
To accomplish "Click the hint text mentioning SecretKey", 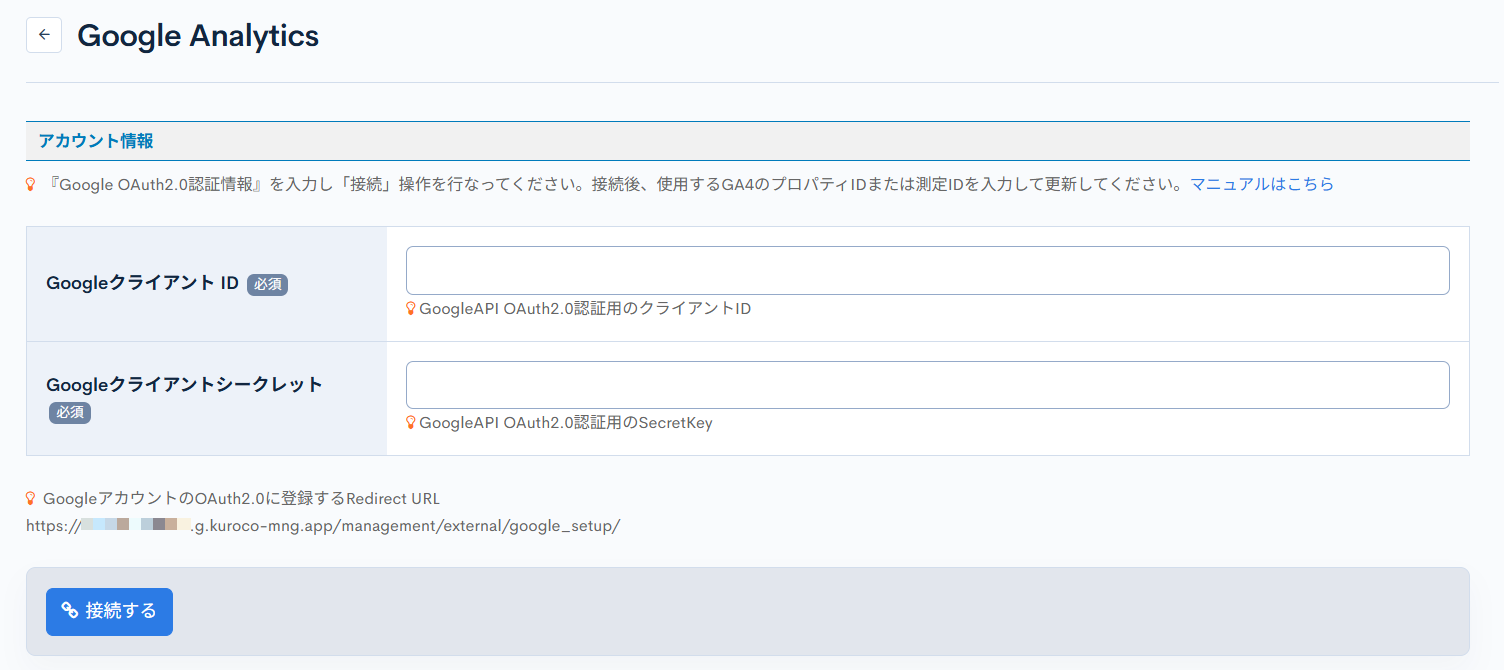I will pos(566,423).
